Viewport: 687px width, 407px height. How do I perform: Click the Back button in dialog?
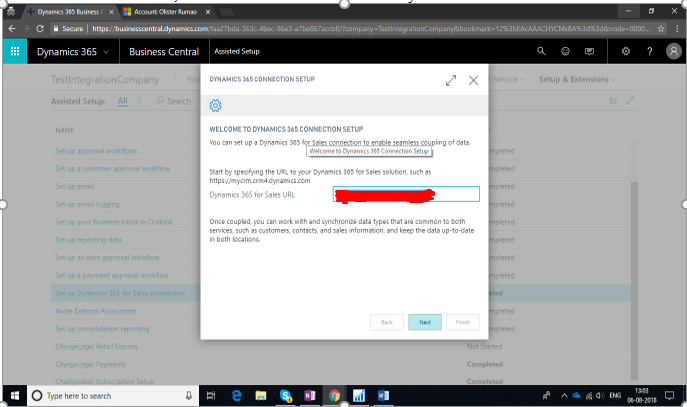coord(386,322)
